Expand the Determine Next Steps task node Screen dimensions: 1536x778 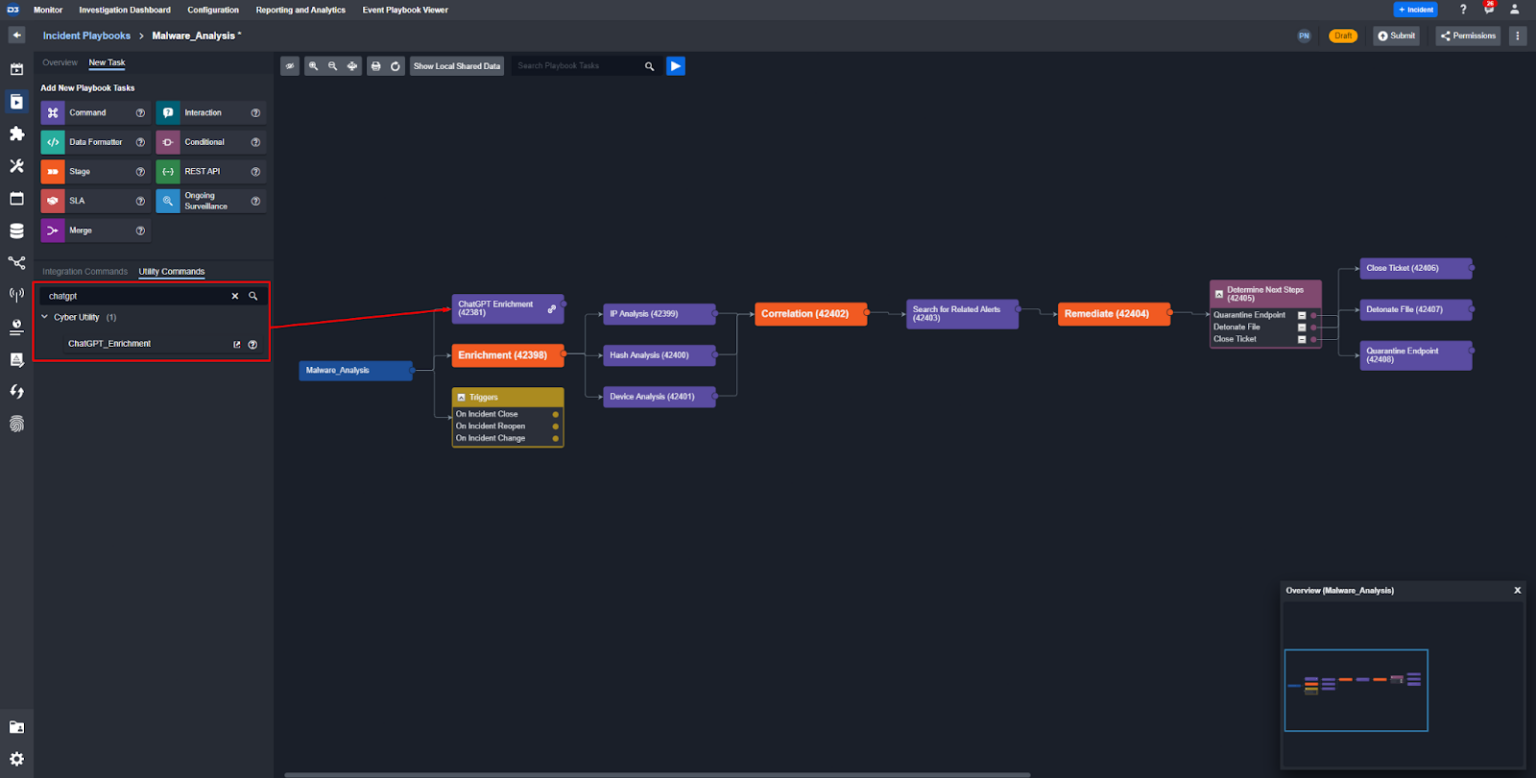click(x=1220, y=293)
